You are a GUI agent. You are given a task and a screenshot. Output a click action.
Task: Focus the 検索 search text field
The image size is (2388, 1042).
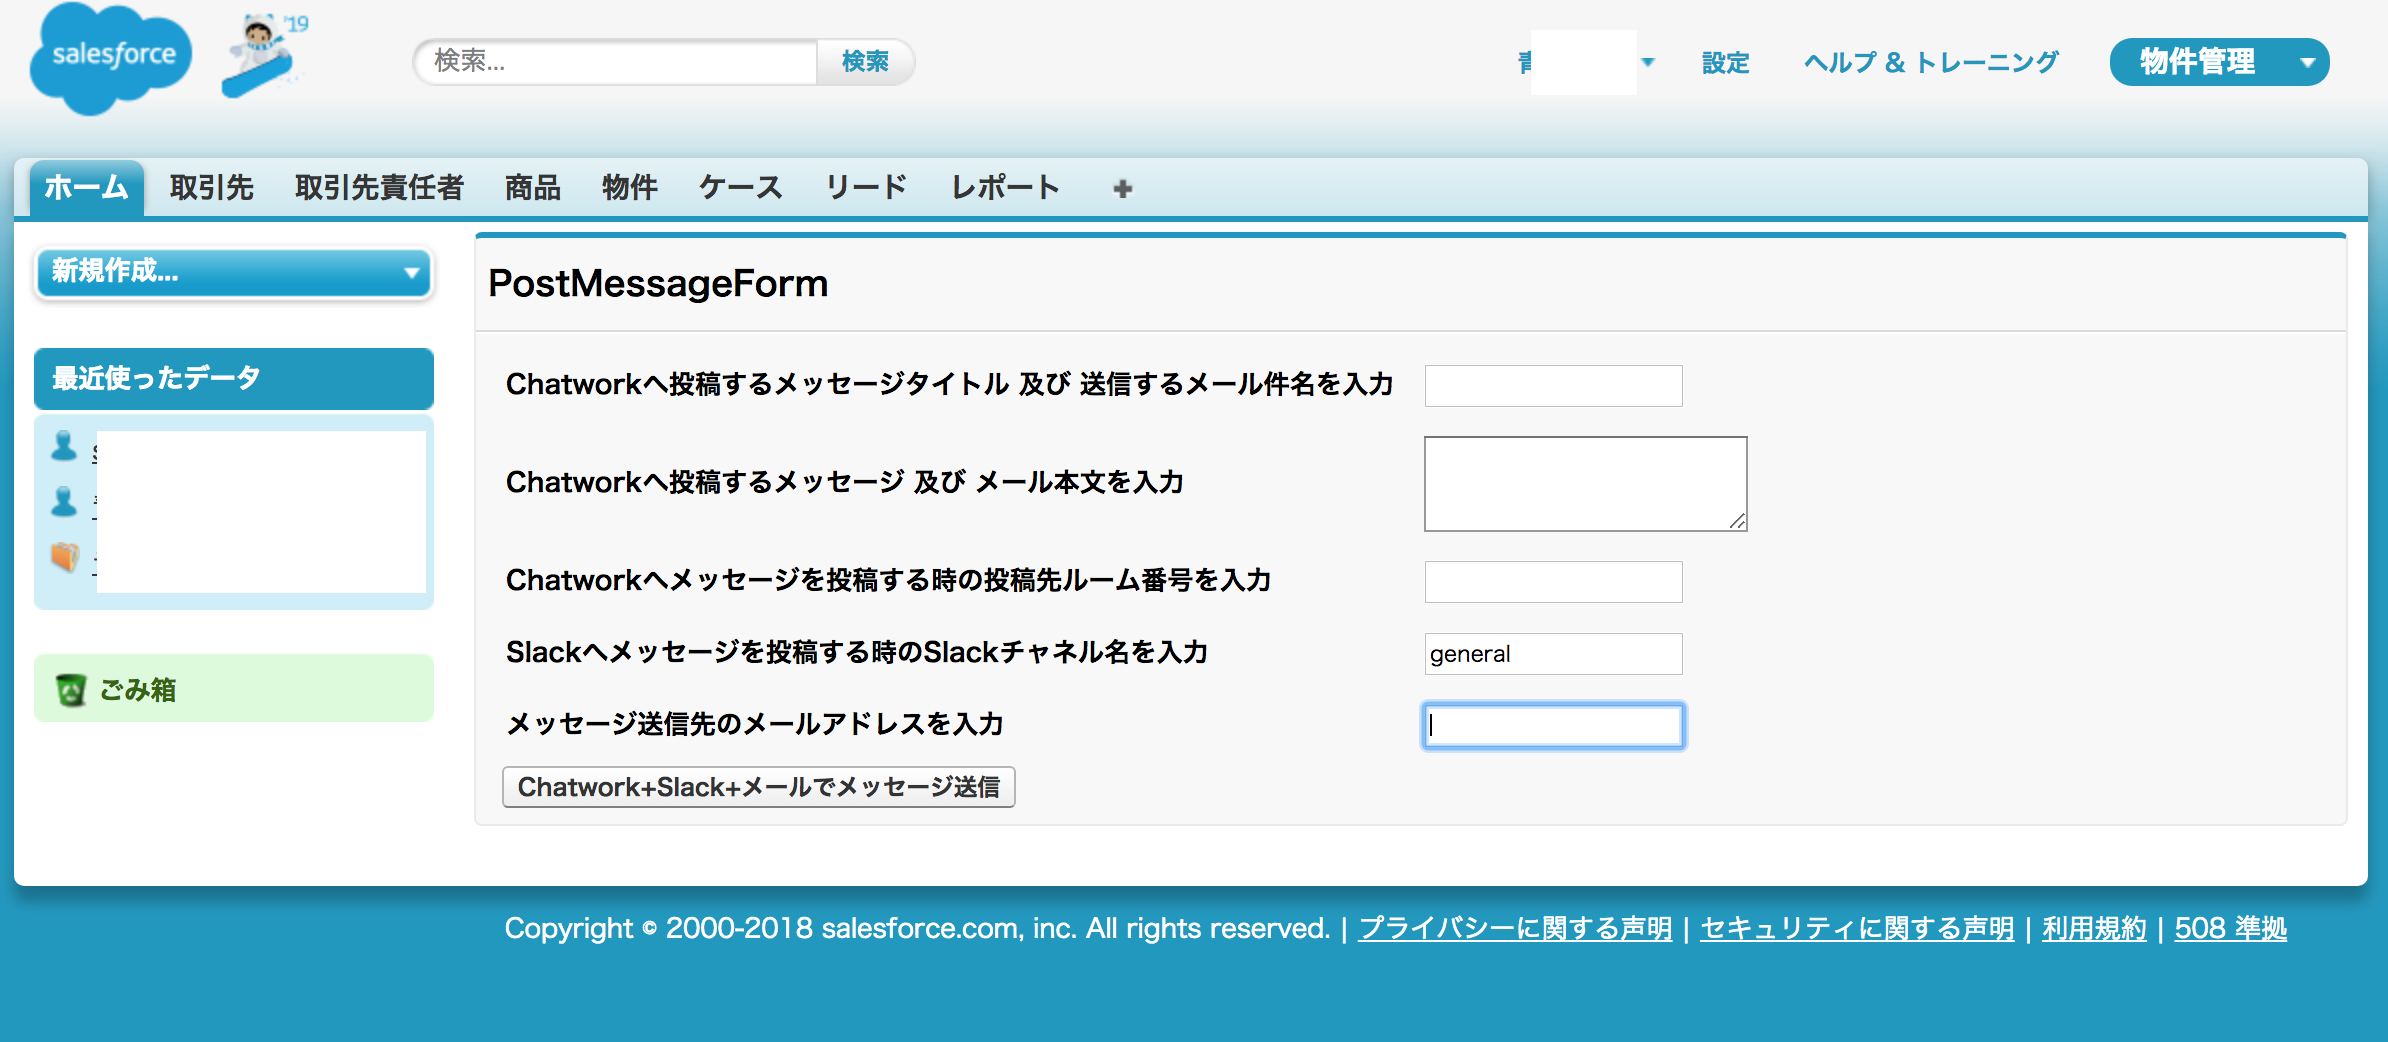[617, 62]
